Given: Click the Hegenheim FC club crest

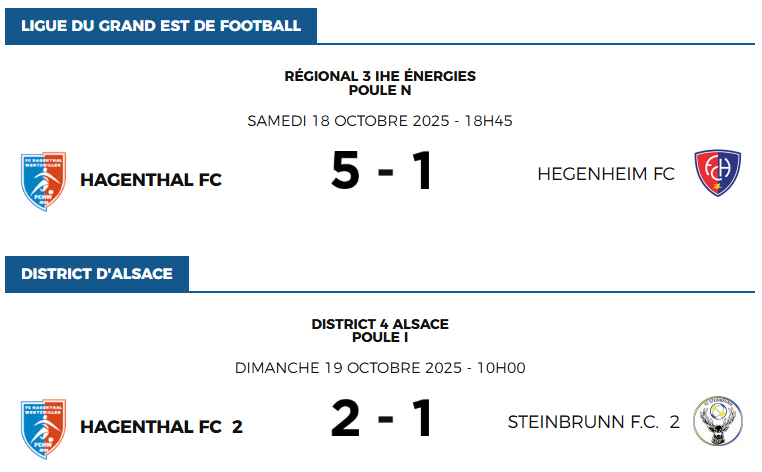Looking at the screenshot, I should point(716,173).
